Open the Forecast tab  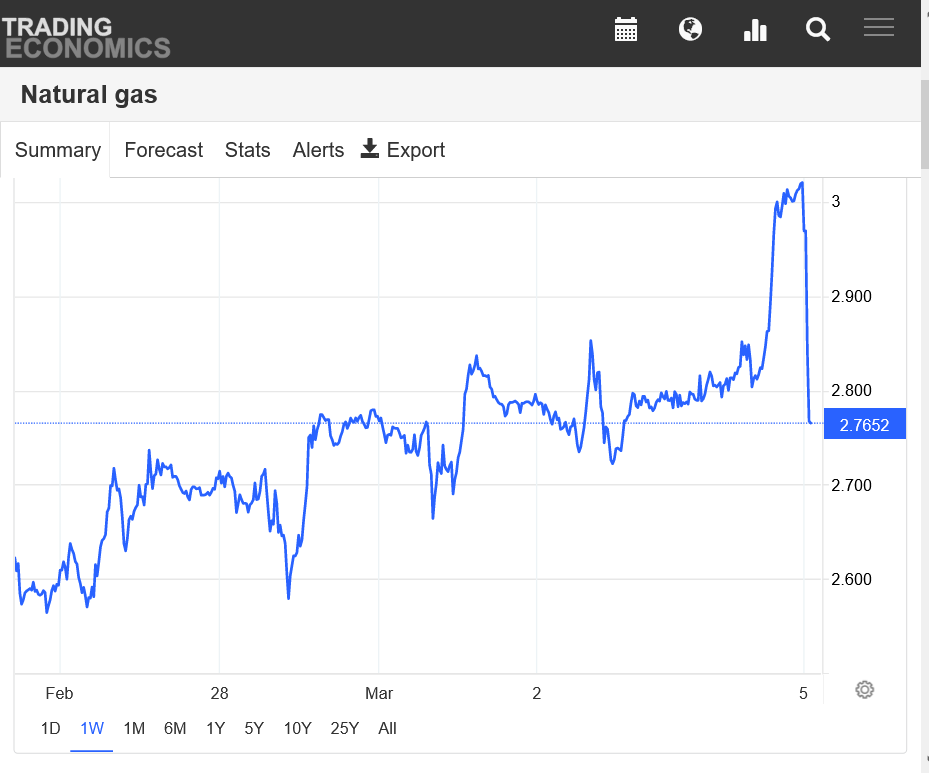tap(163, 150)
